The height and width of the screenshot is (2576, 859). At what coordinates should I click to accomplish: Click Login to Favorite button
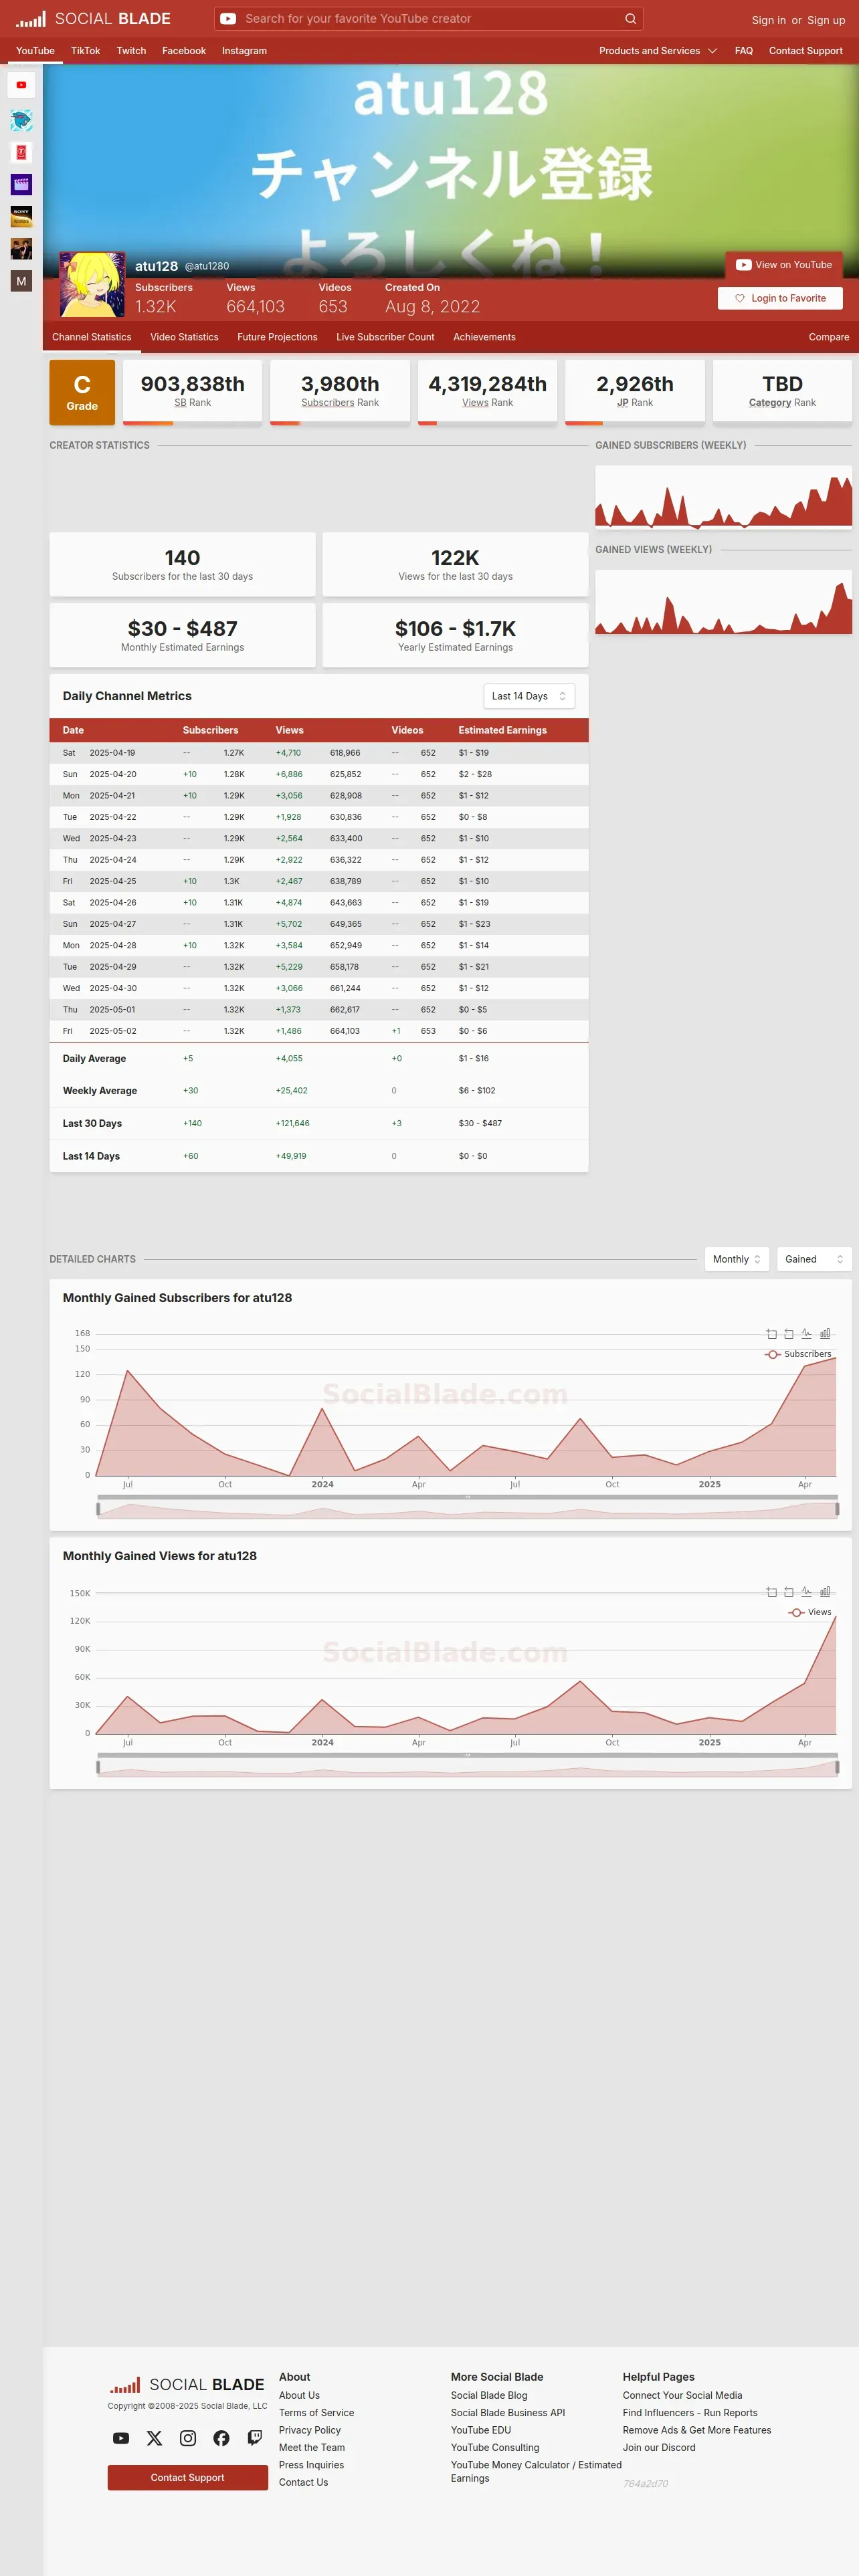click(x=780, y=298)
